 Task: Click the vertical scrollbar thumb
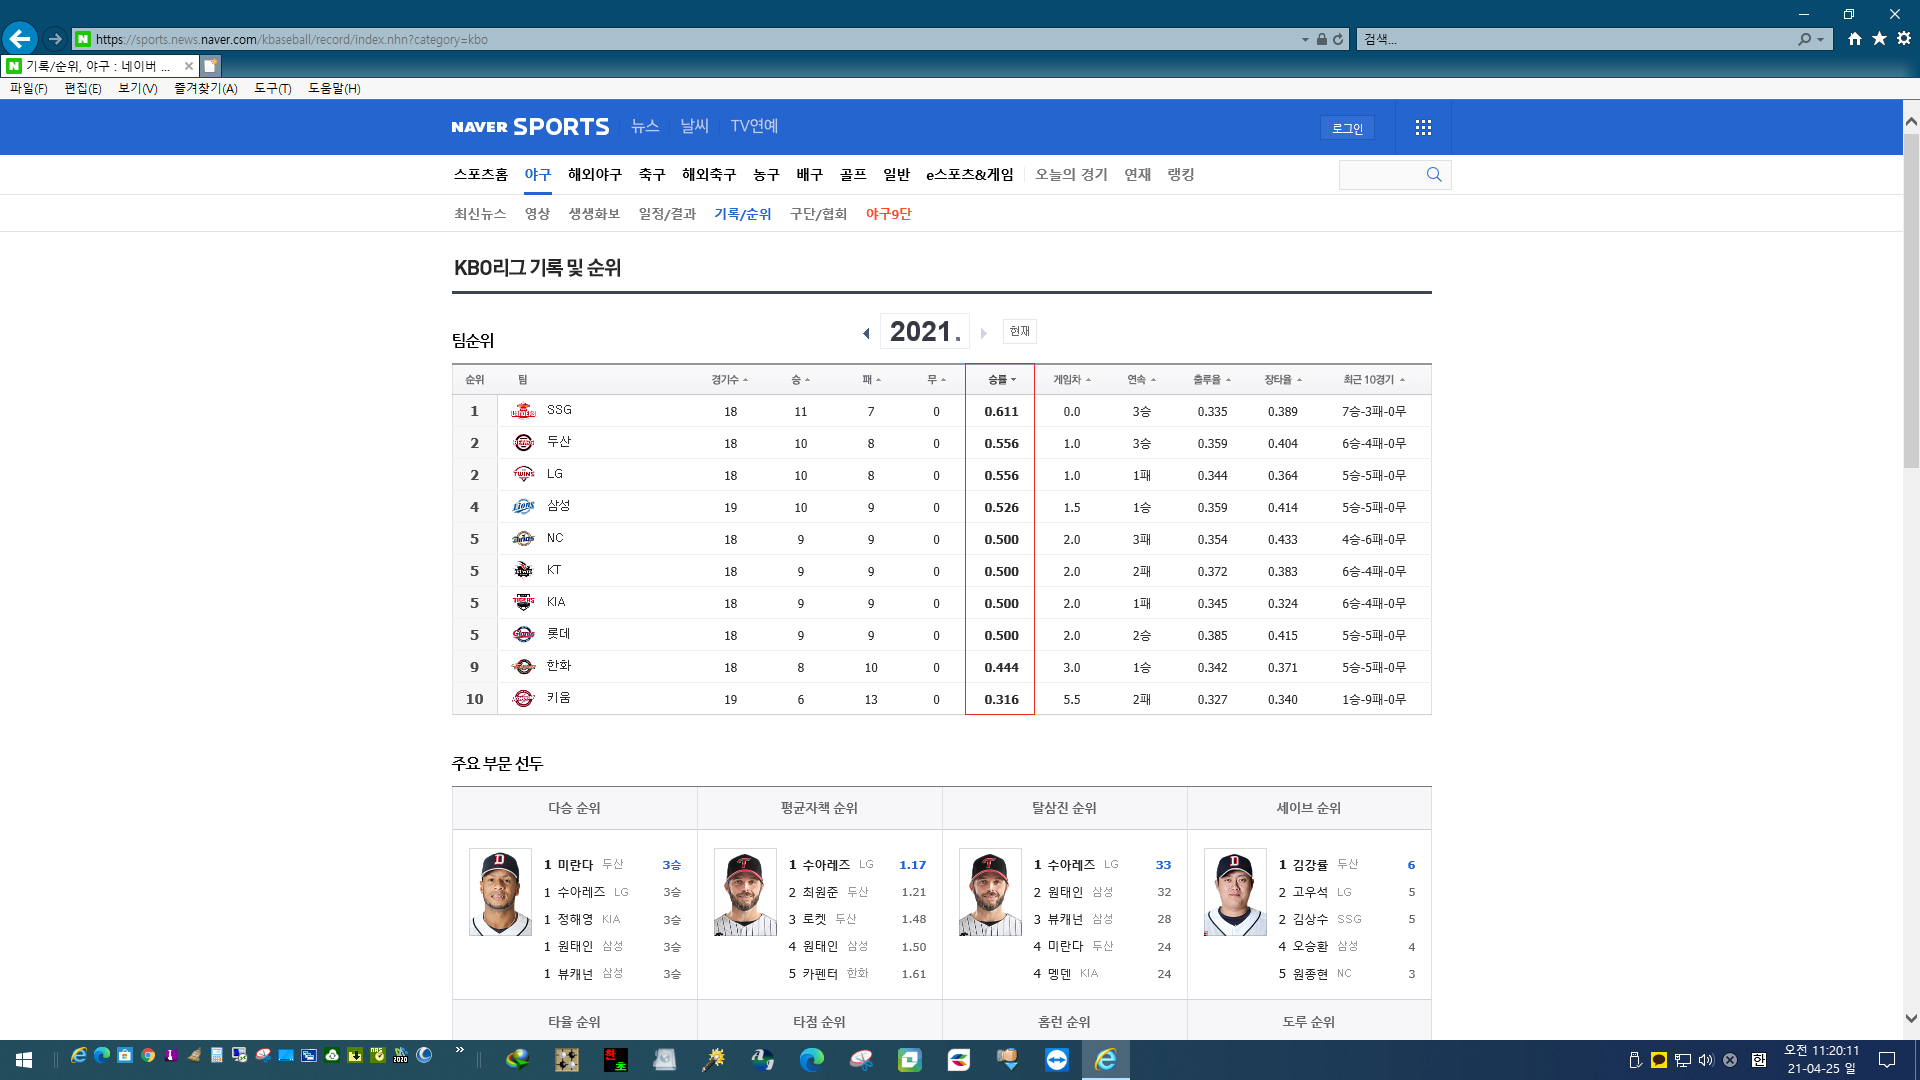(1911, 300)
